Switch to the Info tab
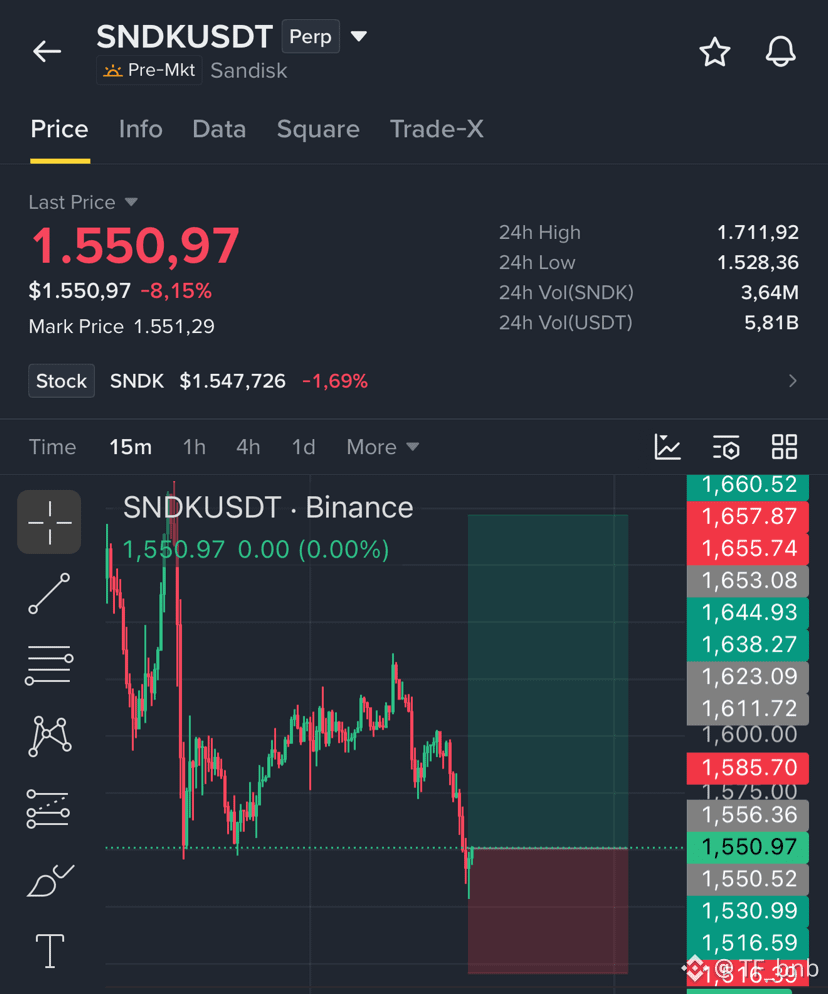This screenshot has height=994, width=828. 141,129
